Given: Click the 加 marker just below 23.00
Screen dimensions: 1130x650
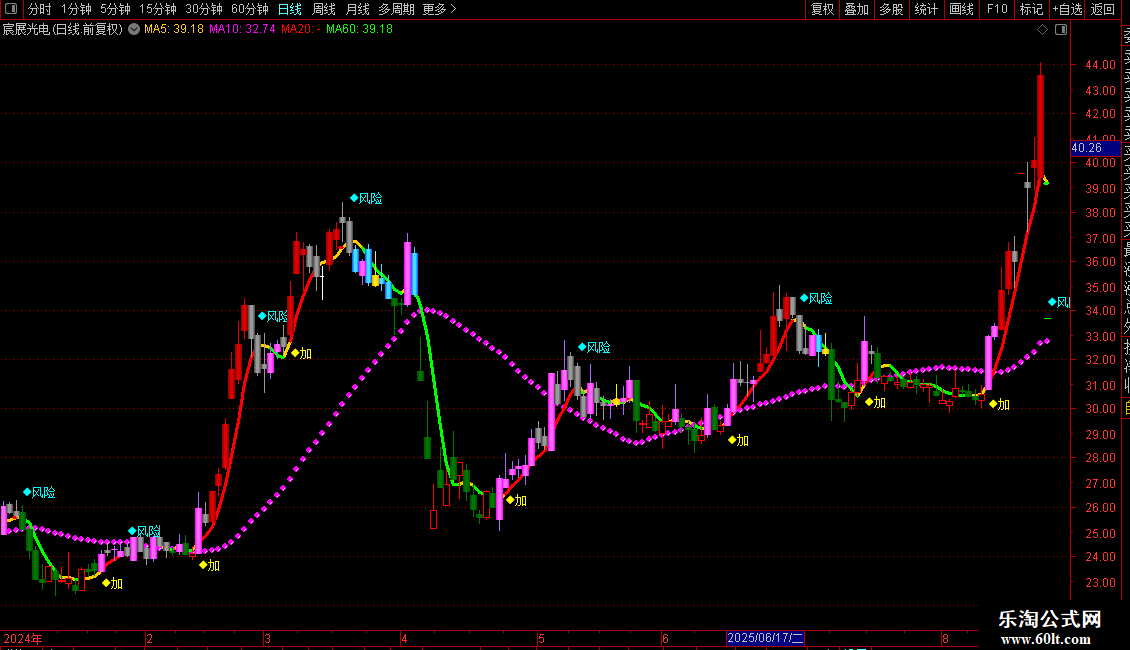Looking at the screenshot, I should click(x=112, y=583).
